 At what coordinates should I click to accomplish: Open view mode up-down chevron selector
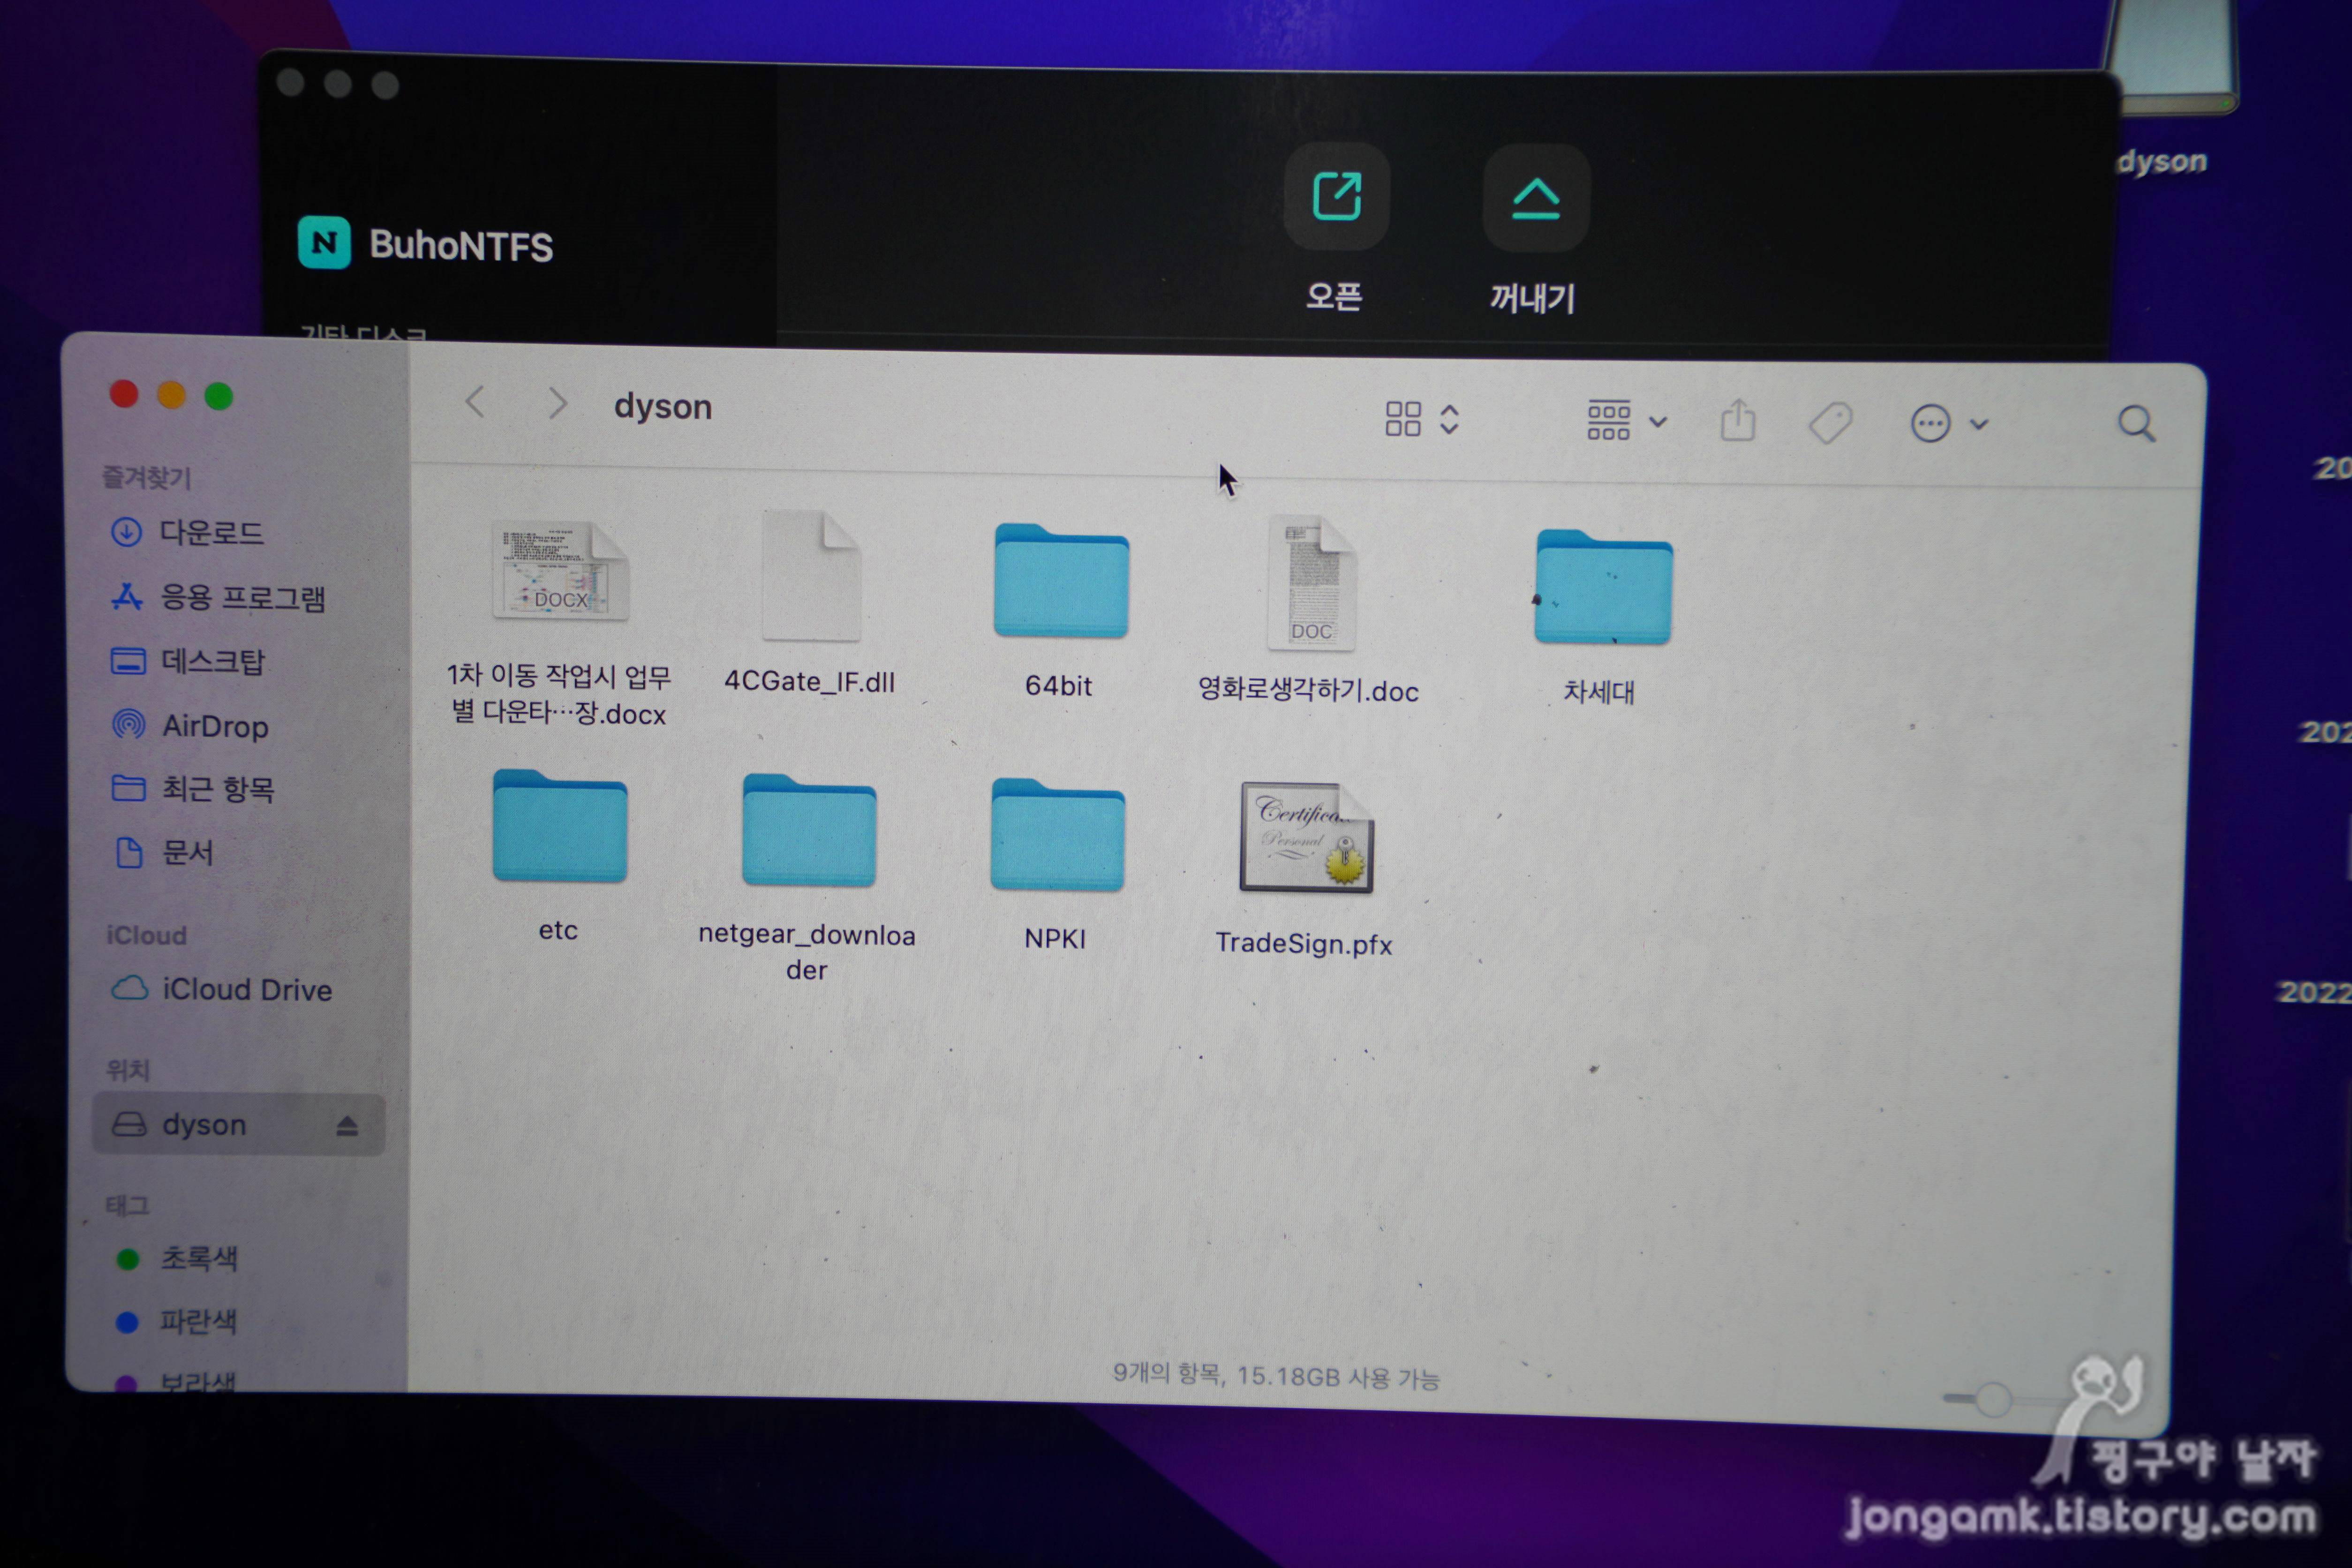[x=1449, y=419]
